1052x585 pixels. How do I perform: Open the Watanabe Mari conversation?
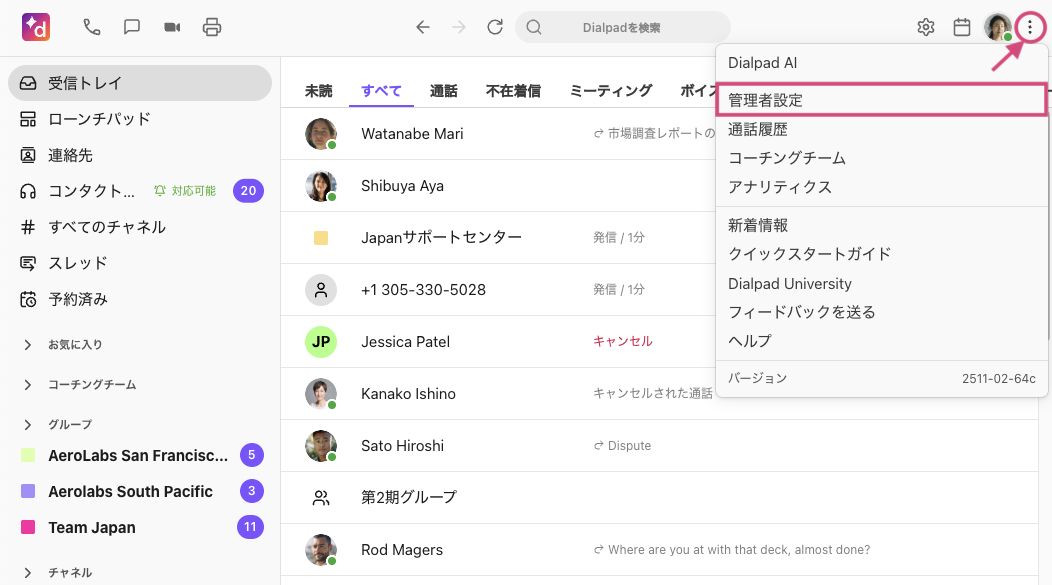pos(412,134)
